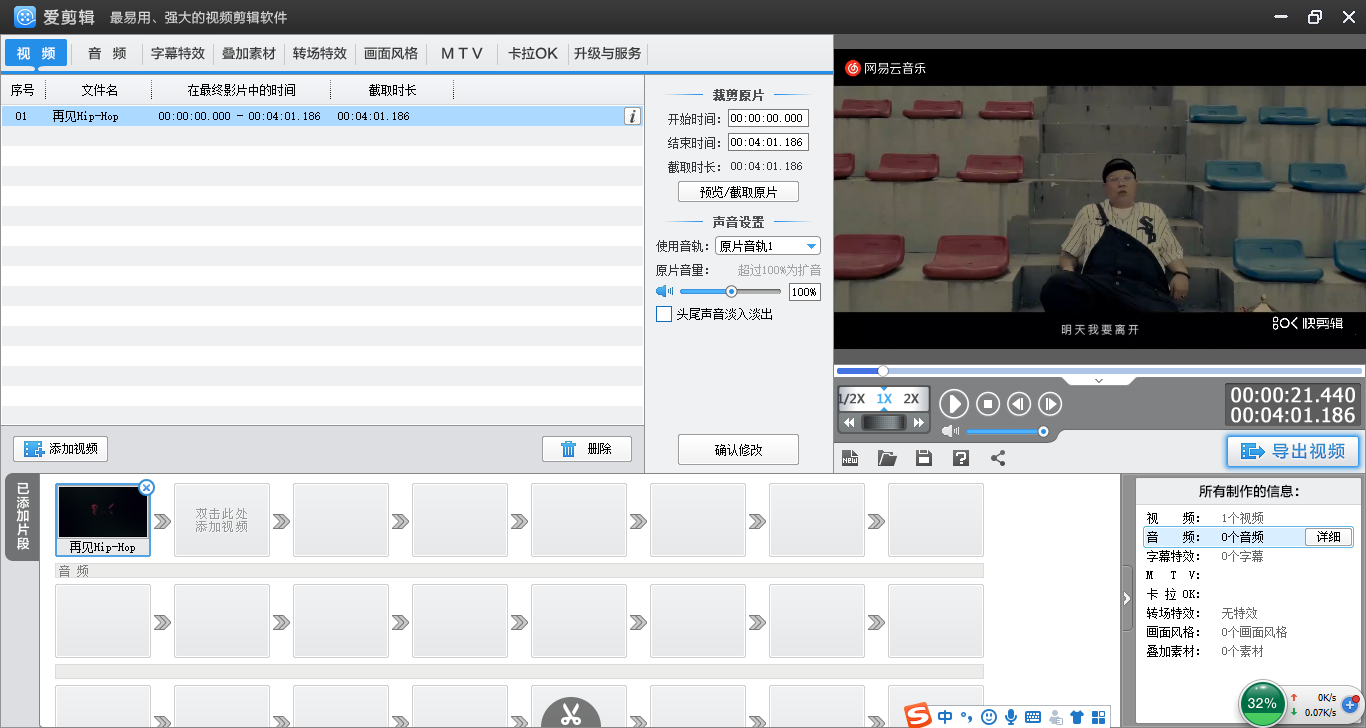Open the Sogou emoji smiley panel
Image resolution: width=1366 pixels, height=728 pixels.
pos(989,716)
